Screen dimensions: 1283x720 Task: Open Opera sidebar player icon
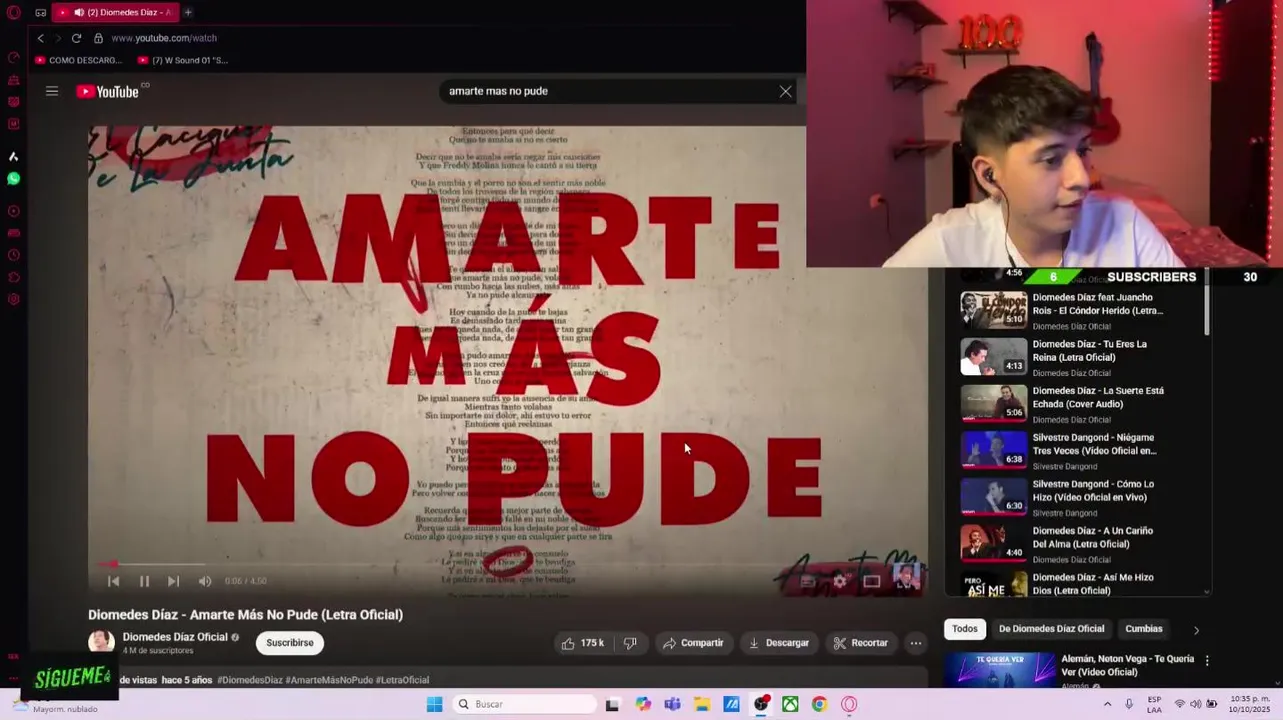pyautogui.click(x=13, y=211)
